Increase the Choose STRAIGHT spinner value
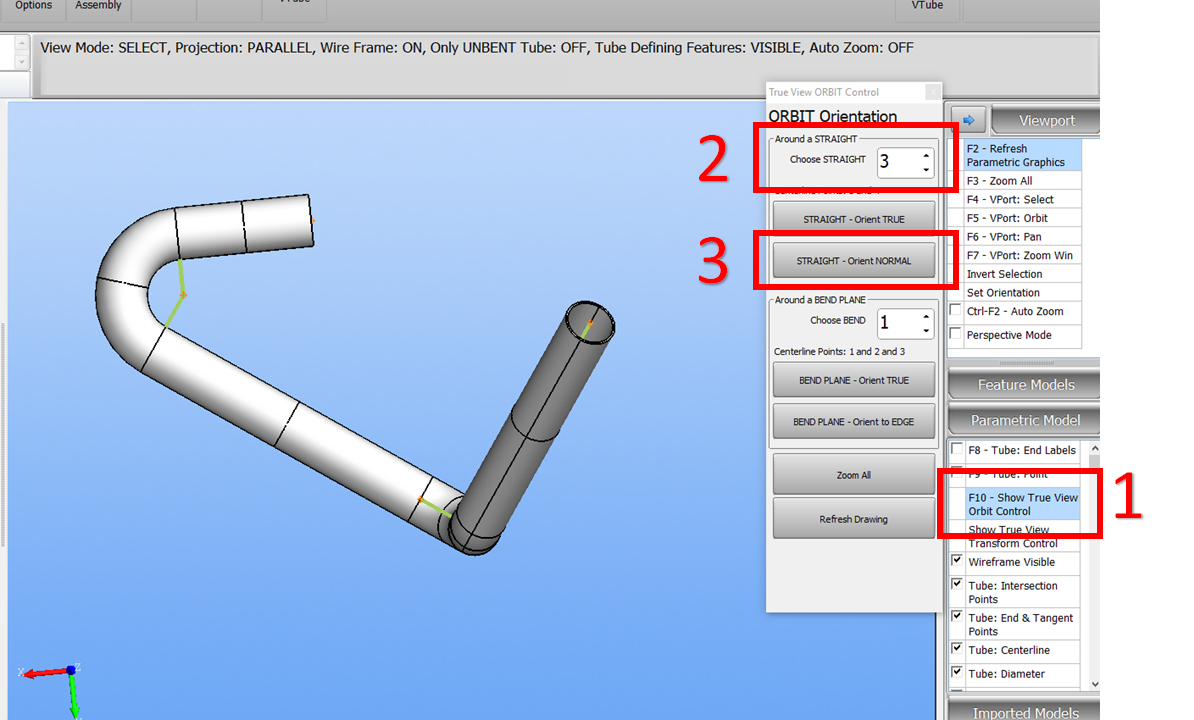This screenshot has width=1194, height=720. click(926, 156)
